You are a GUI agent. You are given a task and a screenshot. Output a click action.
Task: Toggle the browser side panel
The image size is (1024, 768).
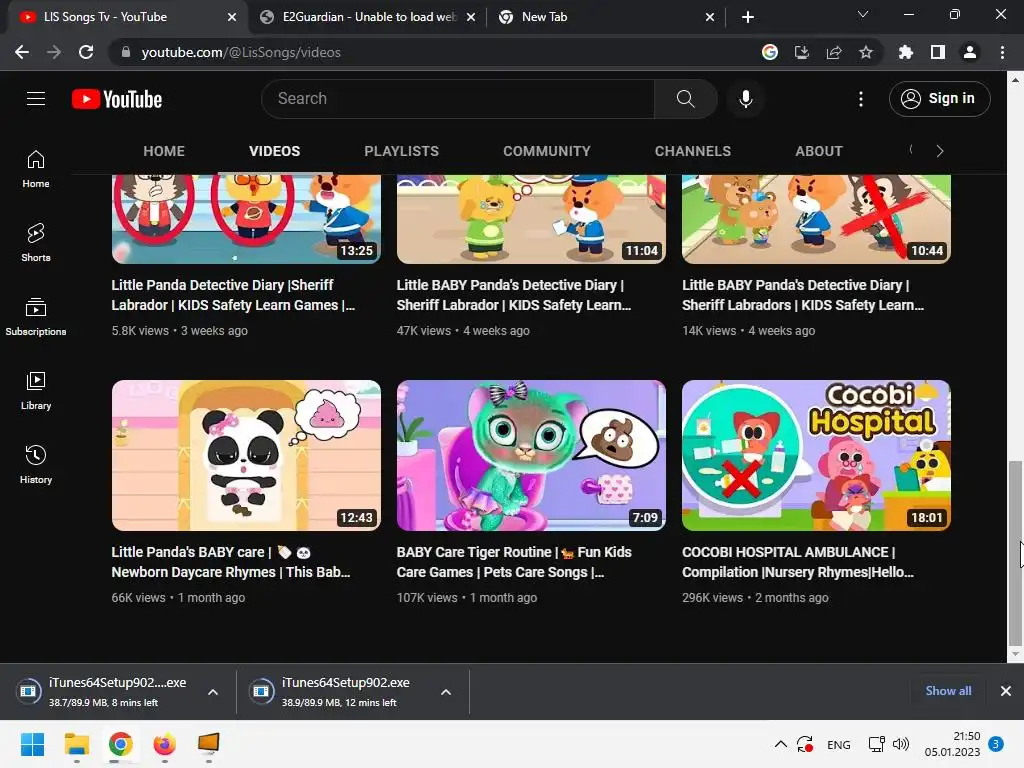(x=938, y=52)
